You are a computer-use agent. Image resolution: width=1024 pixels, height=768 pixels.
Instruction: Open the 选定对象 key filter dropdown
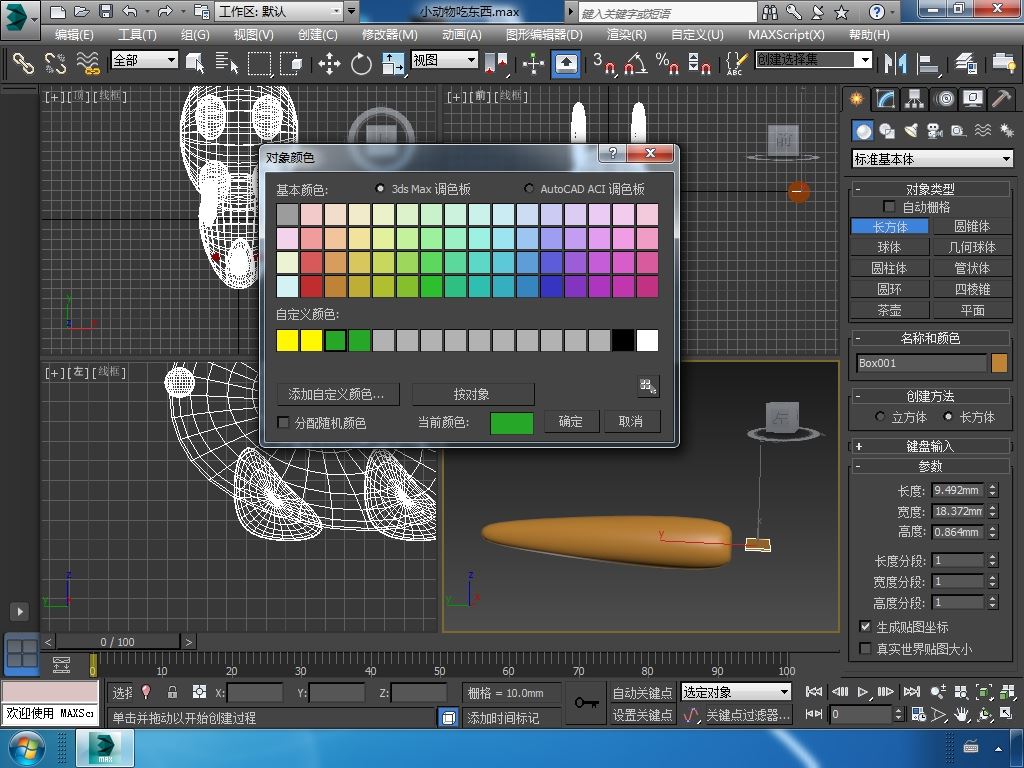(736, 692)
